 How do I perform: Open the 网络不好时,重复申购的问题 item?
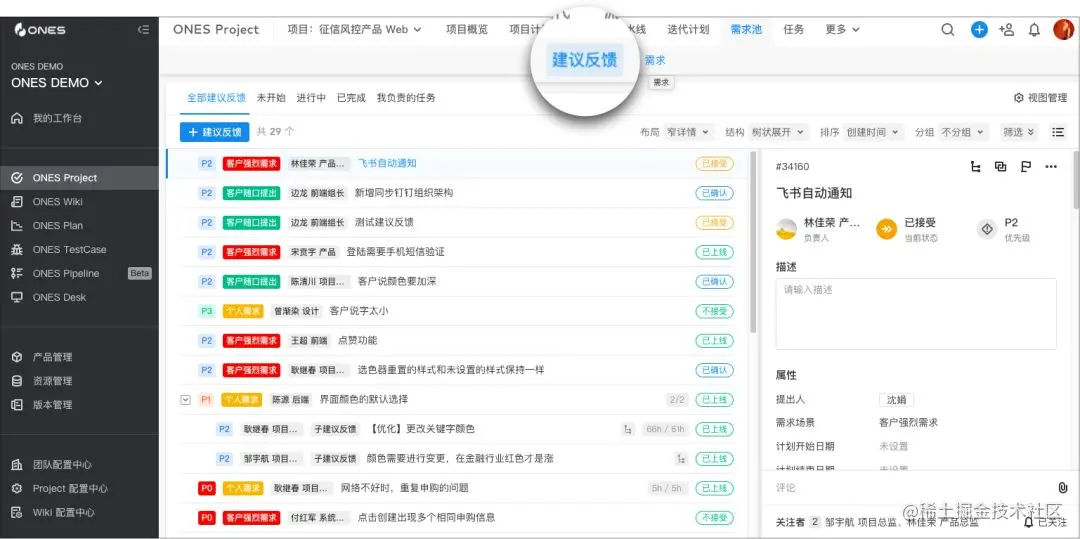pyautogui.click(x=405, y=488)
